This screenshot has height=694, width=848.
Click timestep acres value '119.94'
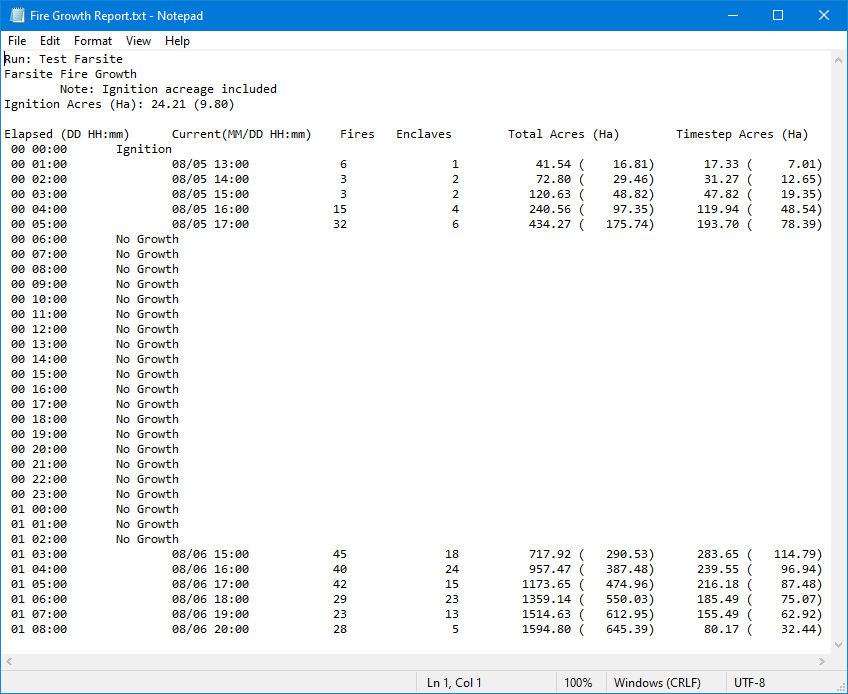tap(718, 209)
